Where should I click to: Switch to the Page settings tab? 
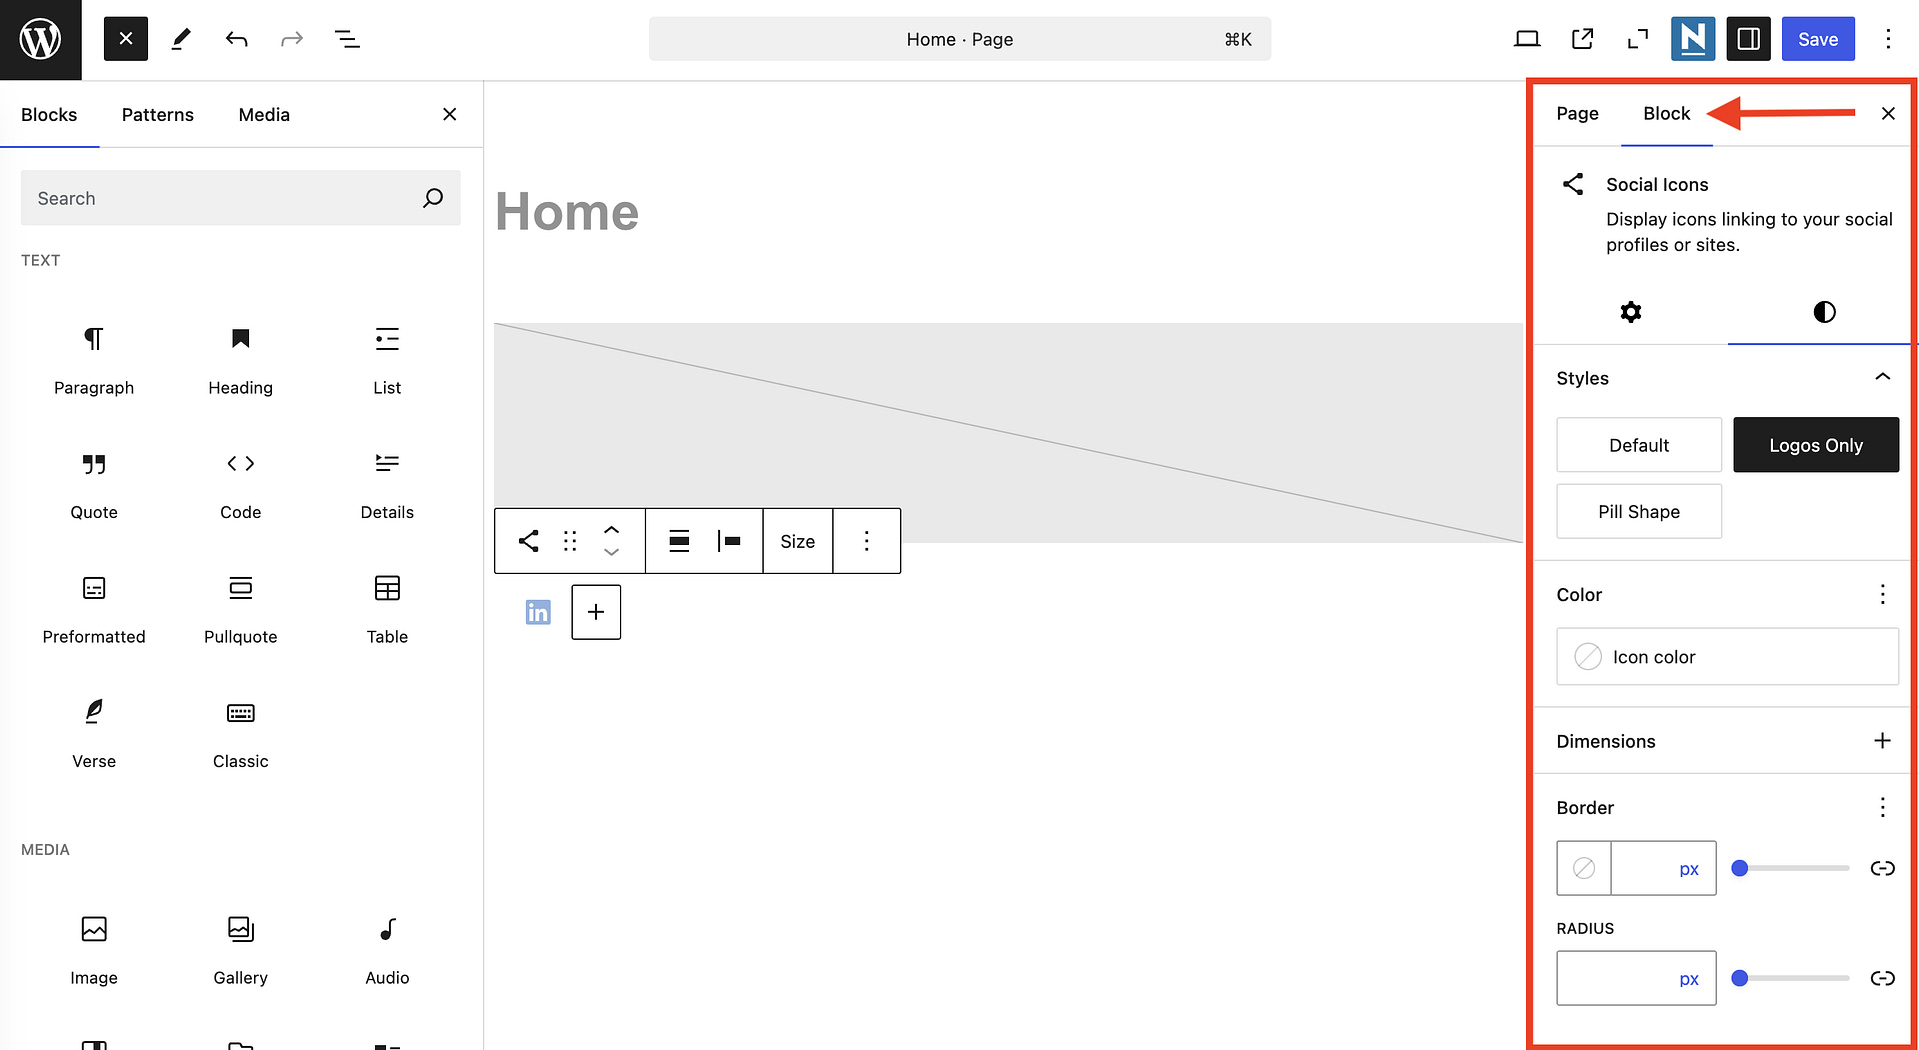point(1577,114)
